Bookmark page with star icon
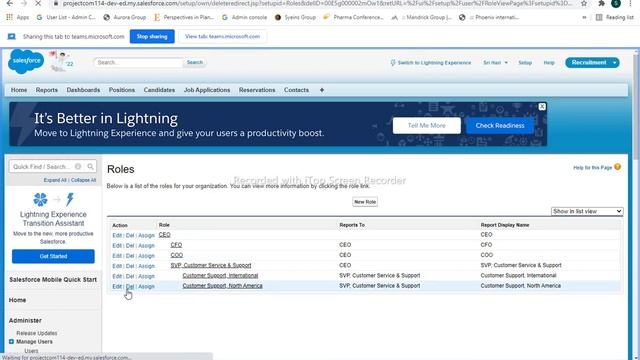This screenshot has height=360, width=640. point(584,3)
